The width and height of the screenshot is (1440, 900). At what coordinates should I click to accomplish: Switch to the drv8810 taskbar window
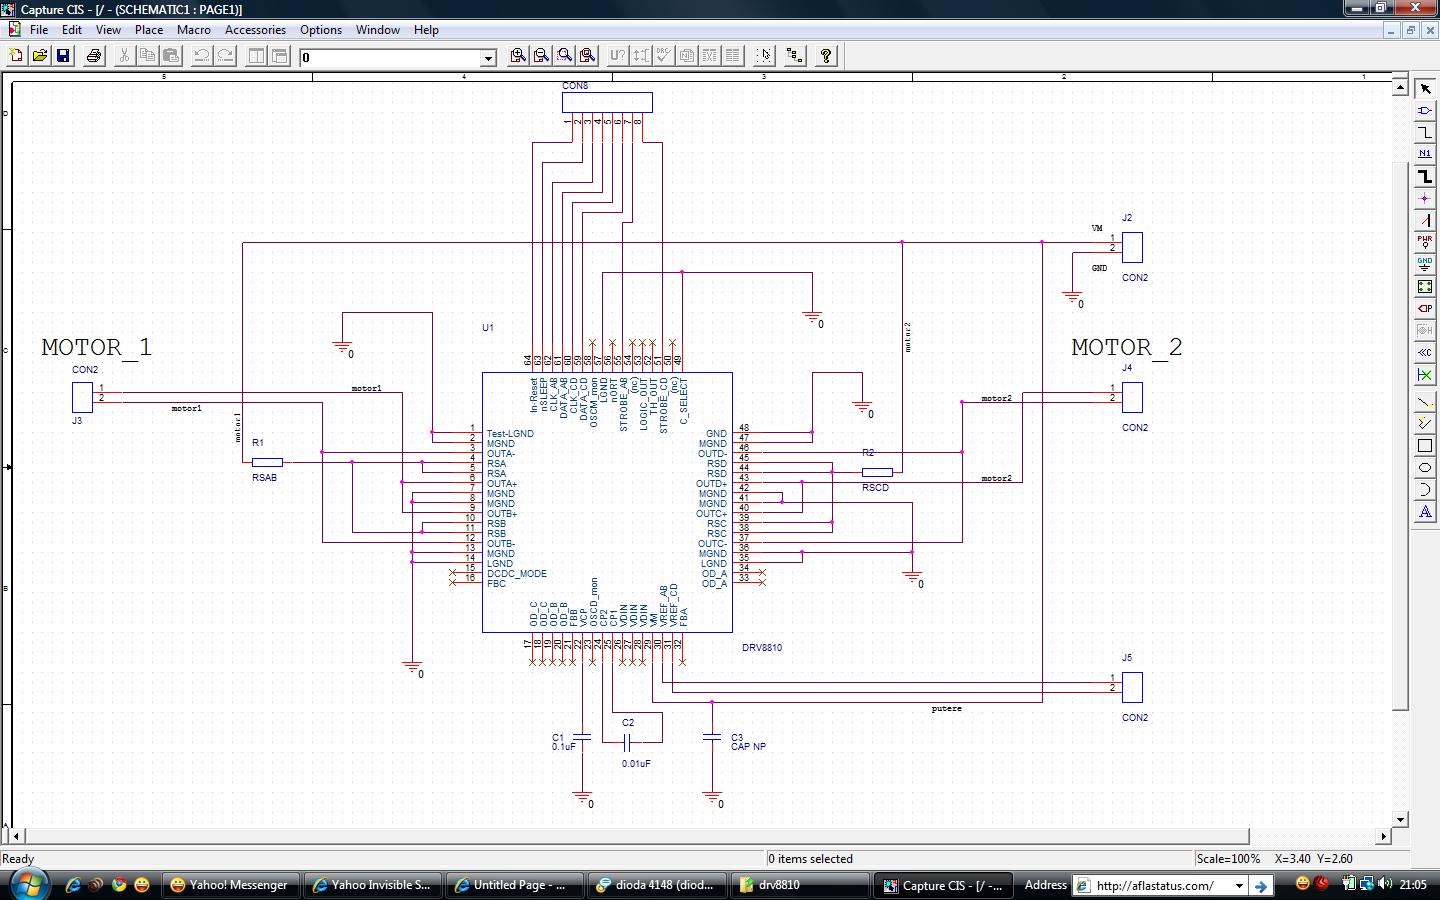[801, 885]
